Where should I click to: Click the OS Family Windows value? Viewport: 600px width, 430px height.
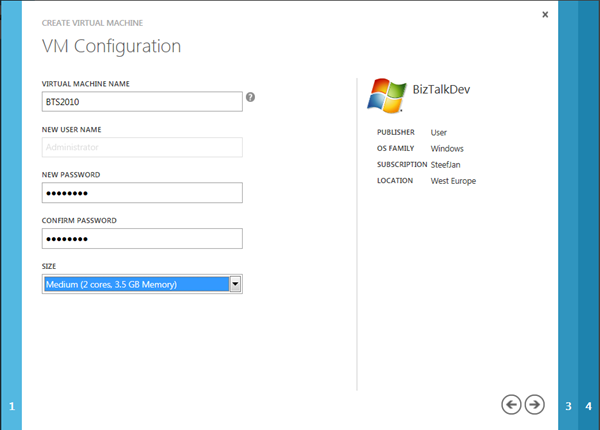pyautogui.click(x=447, y=148)
